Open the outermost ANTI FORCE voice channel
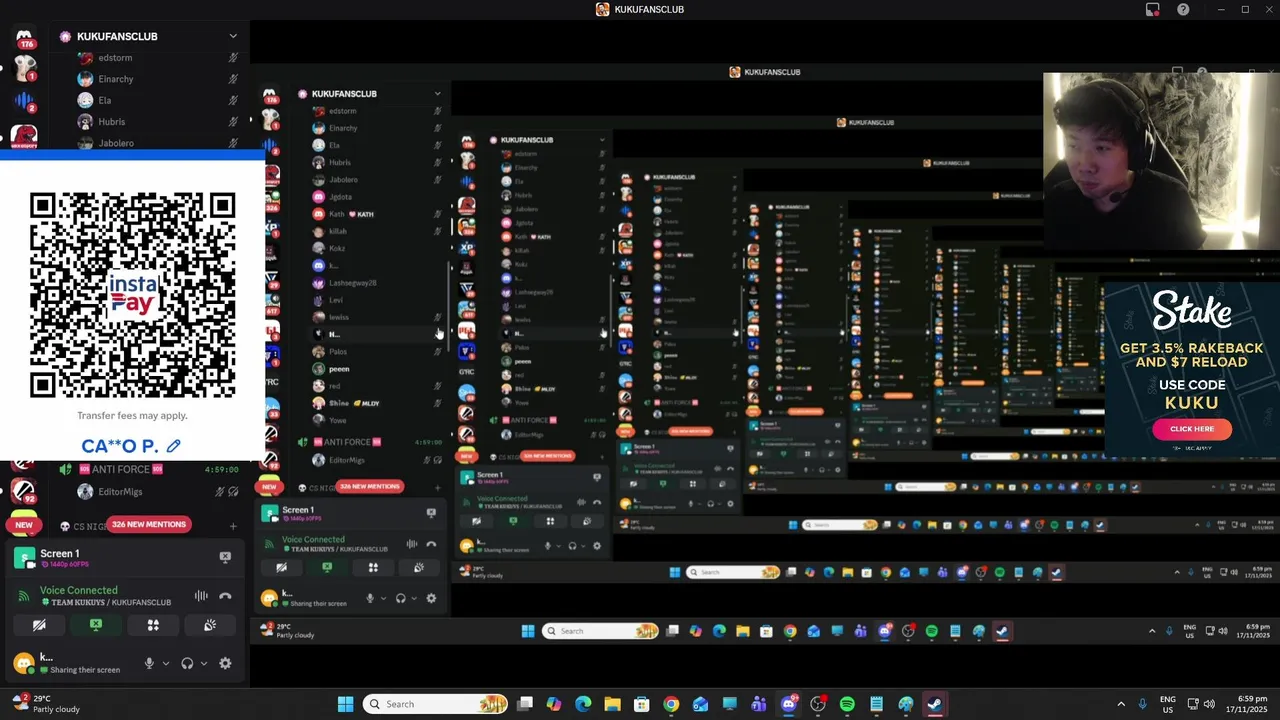 pos(150,469)
